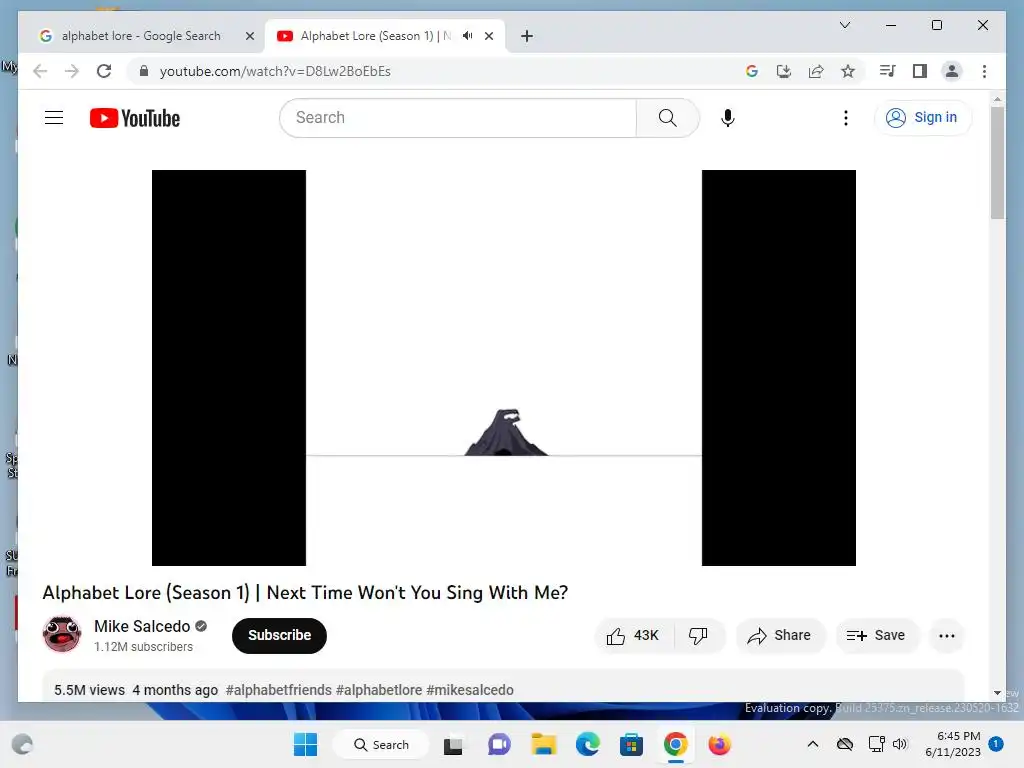Open the YouTube hamburger guide menu
The image size is (1024, 768).
pyautogui.click(x=54, y=118)
